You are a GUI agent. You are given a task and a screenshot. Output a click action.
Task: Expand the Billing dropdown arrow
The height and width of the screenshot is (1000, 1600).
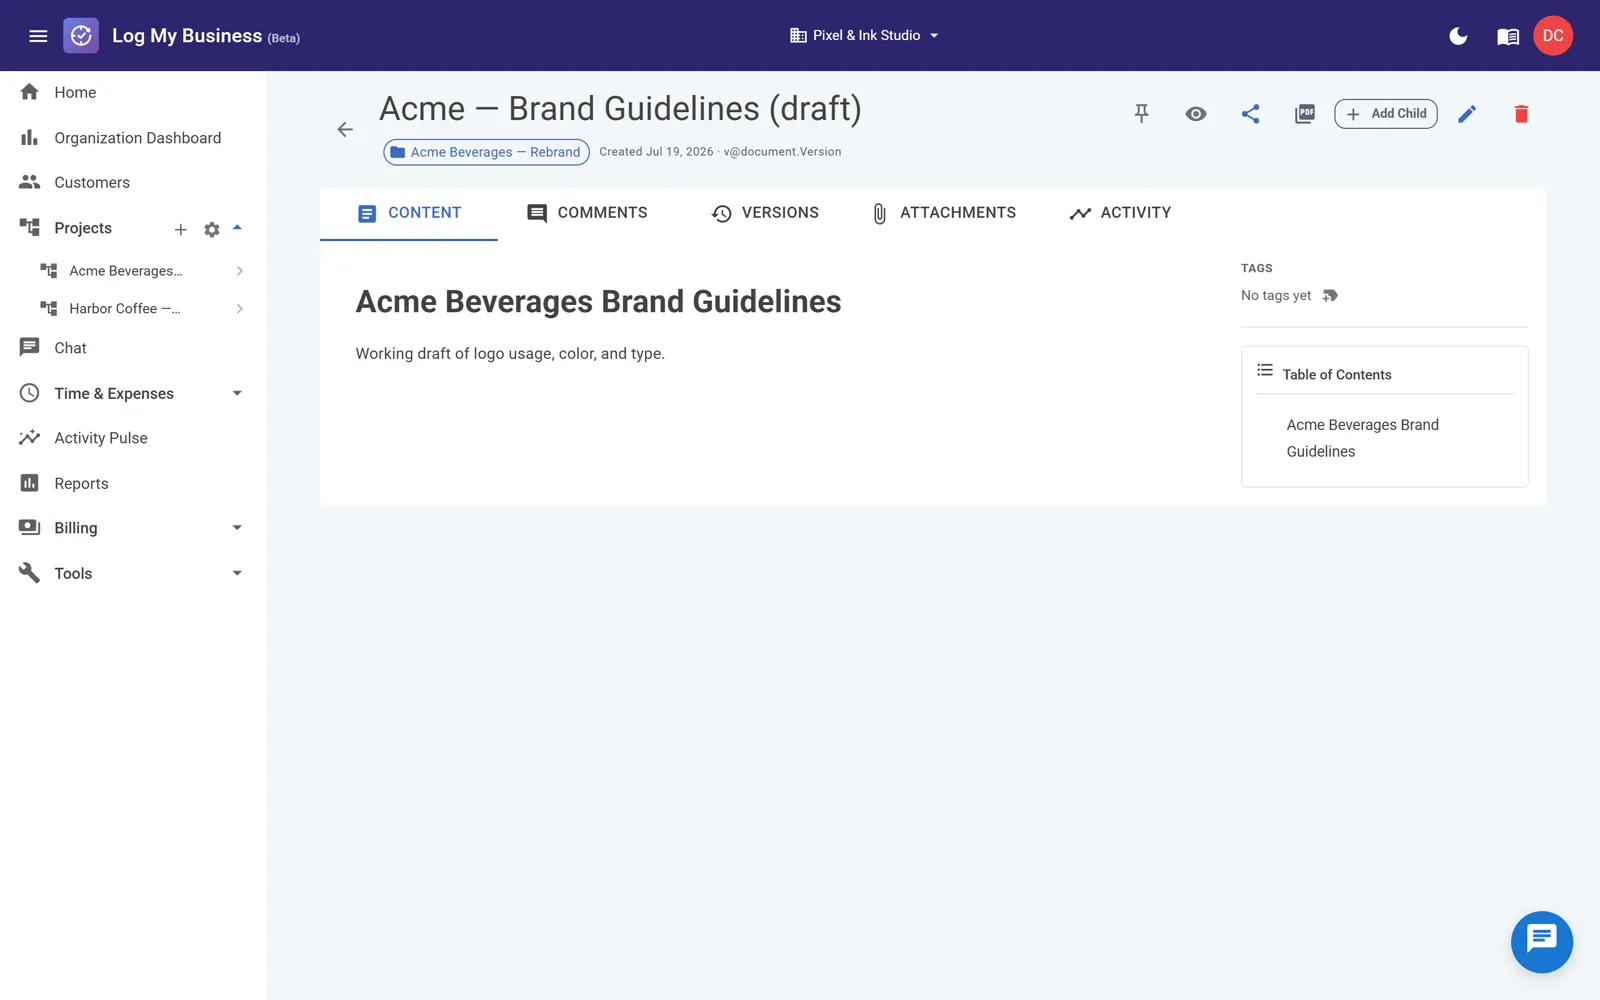(237, 528)
